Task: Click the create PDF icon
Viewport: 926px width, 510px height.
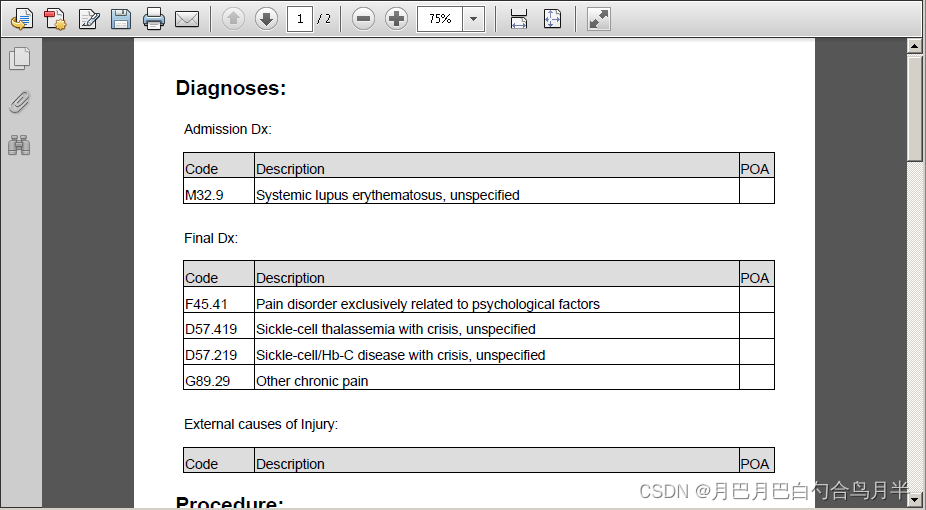Action: tap(55, 19)
